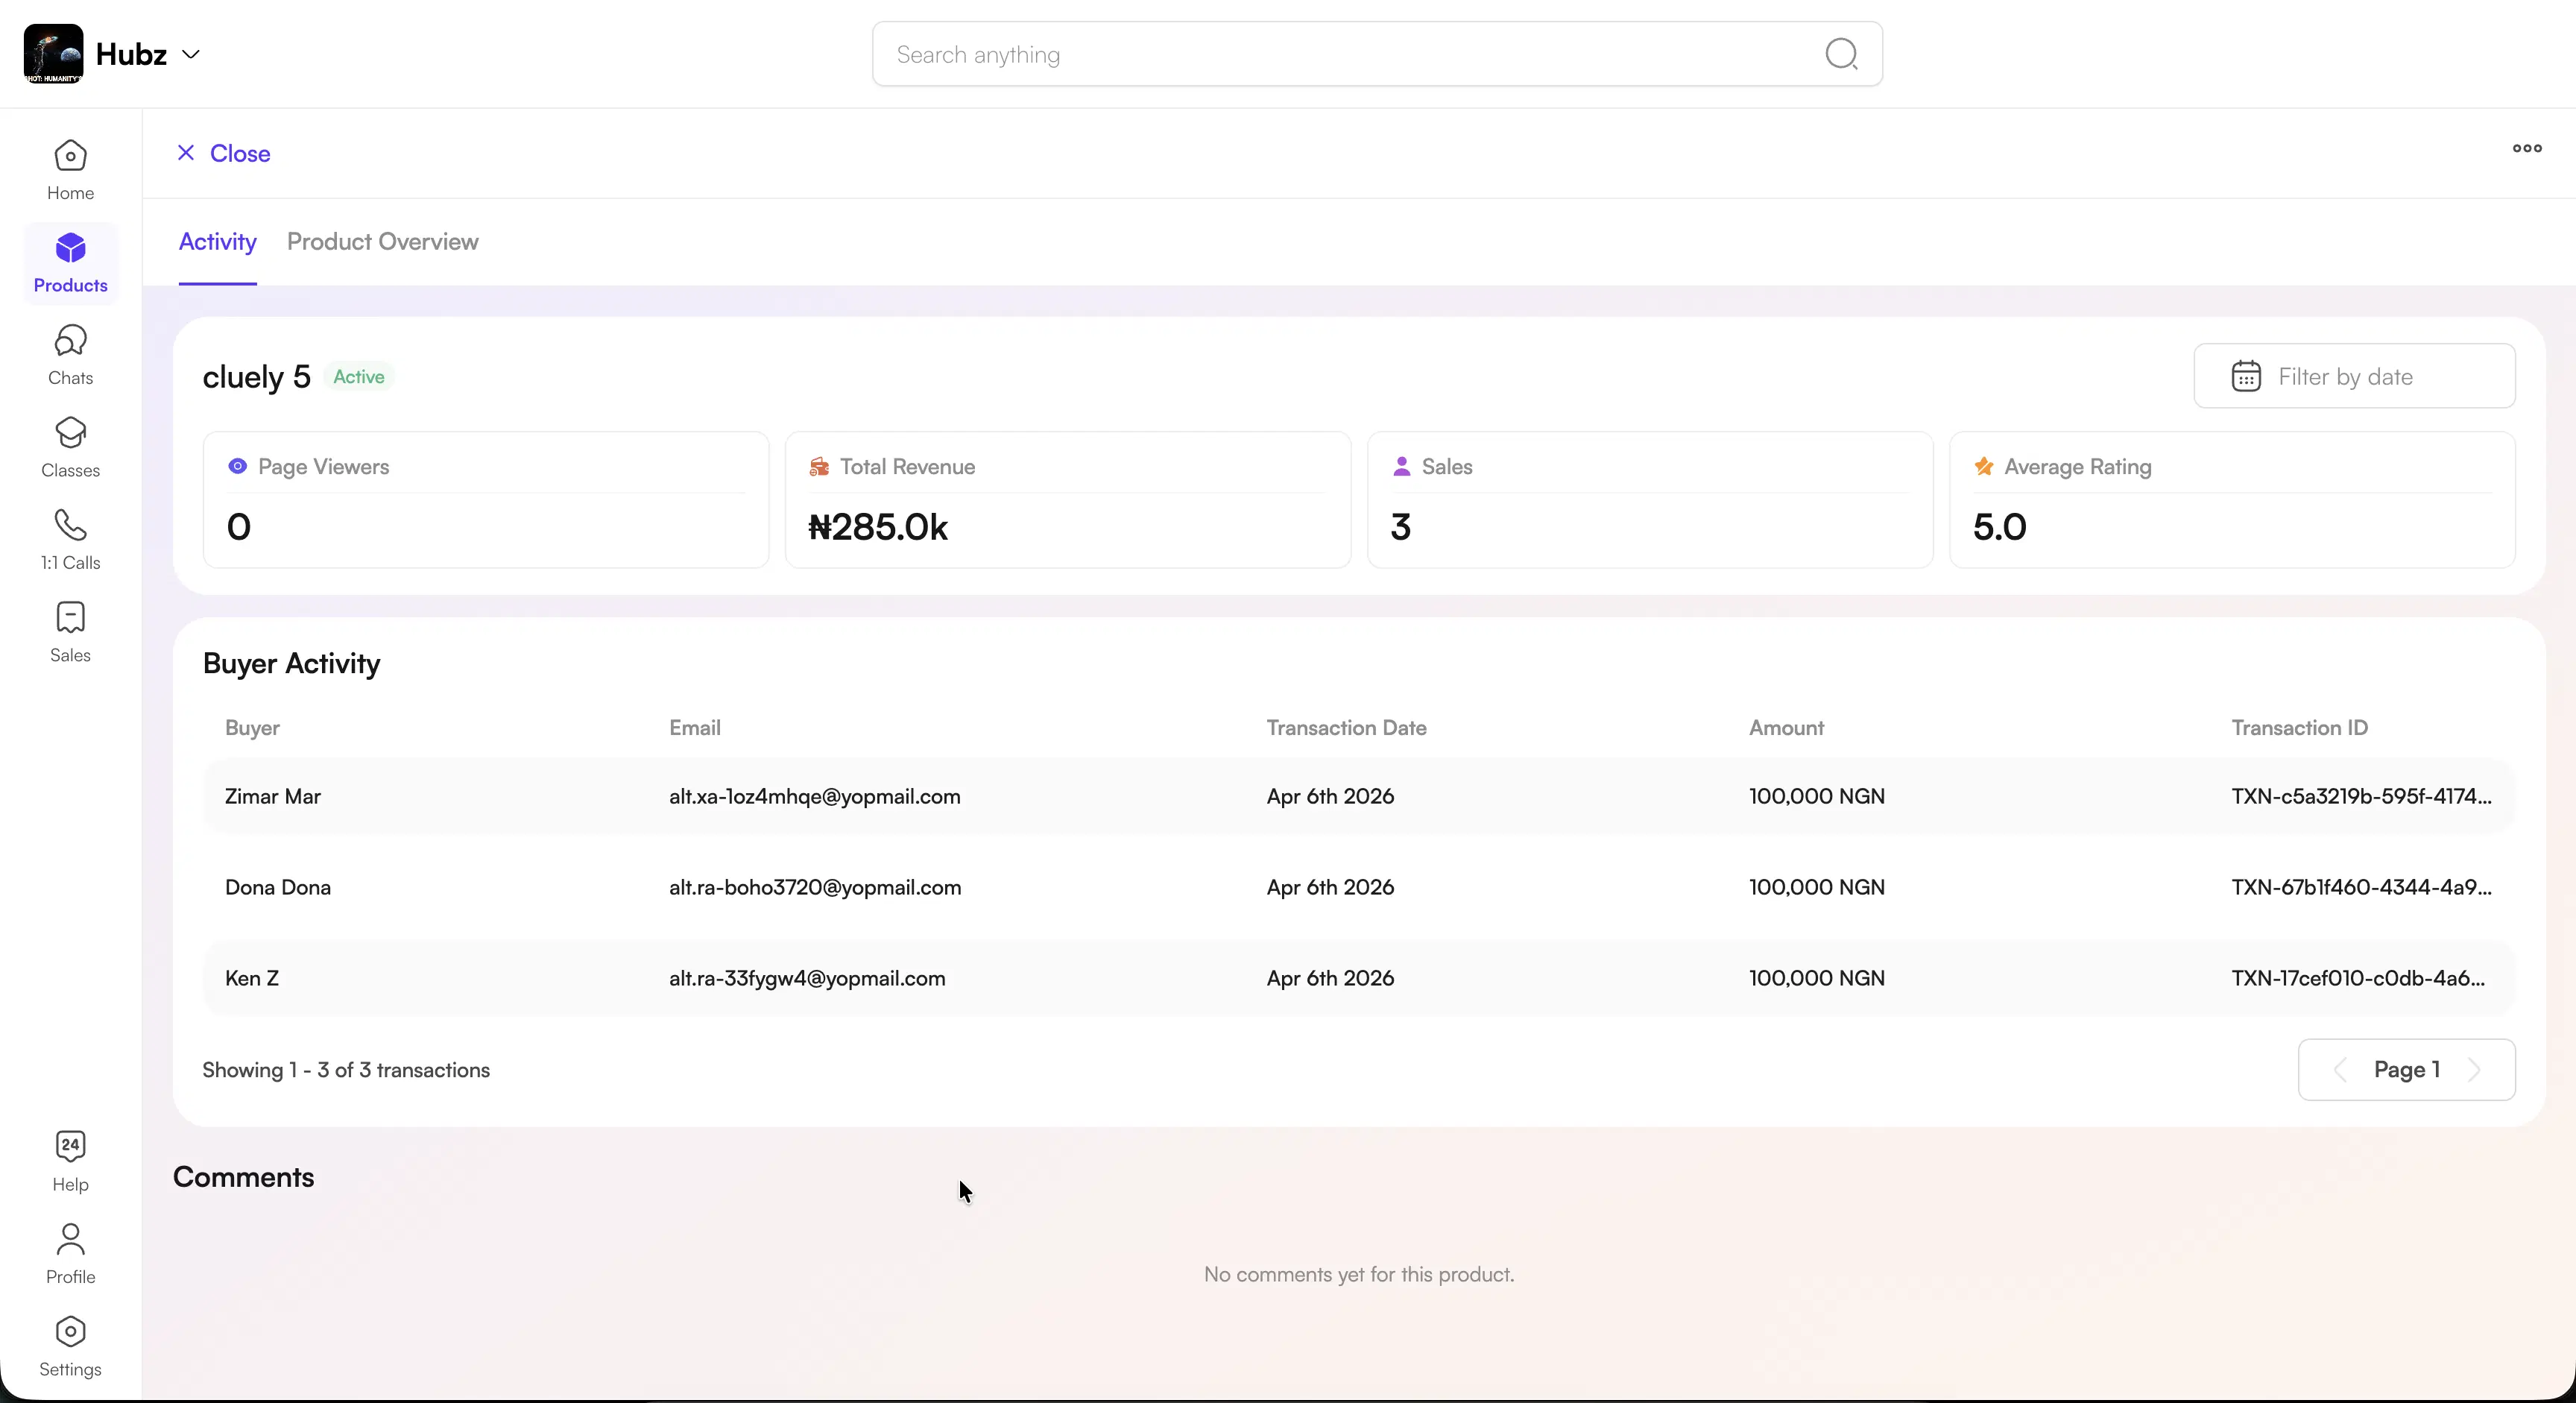The image size is (2576, 1403).
Task: Open the Help icon
Action: (x=70, y=1146)
